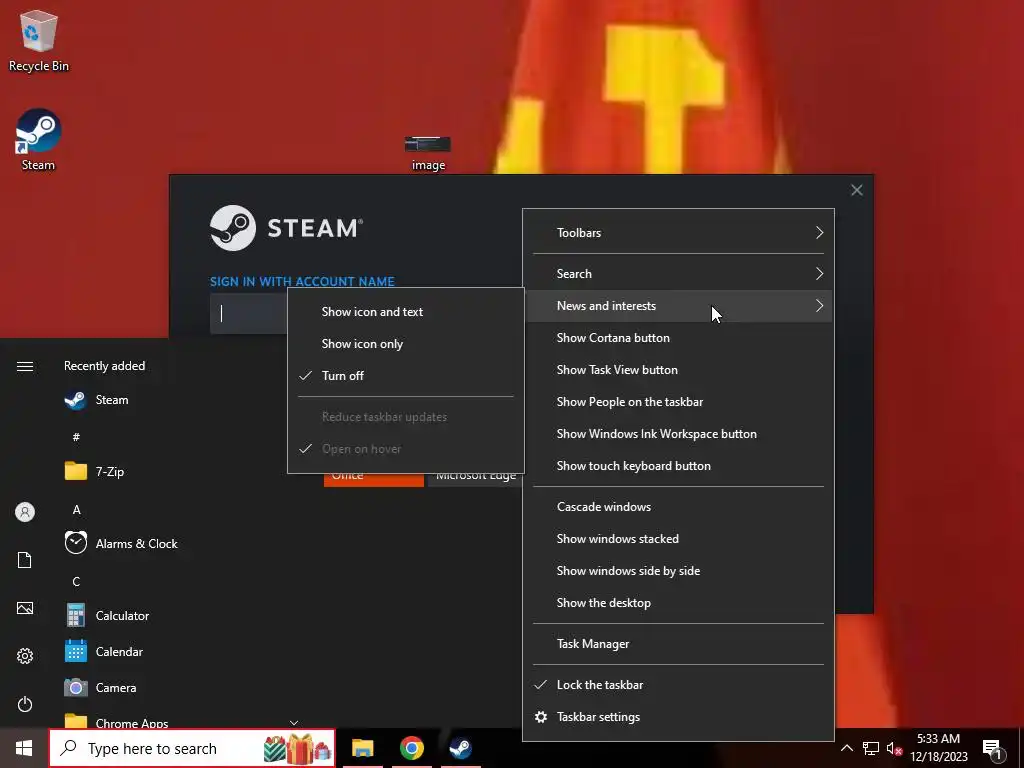Click the C letter header in app list
The image size is (1024, 768).
pos(76,581)
